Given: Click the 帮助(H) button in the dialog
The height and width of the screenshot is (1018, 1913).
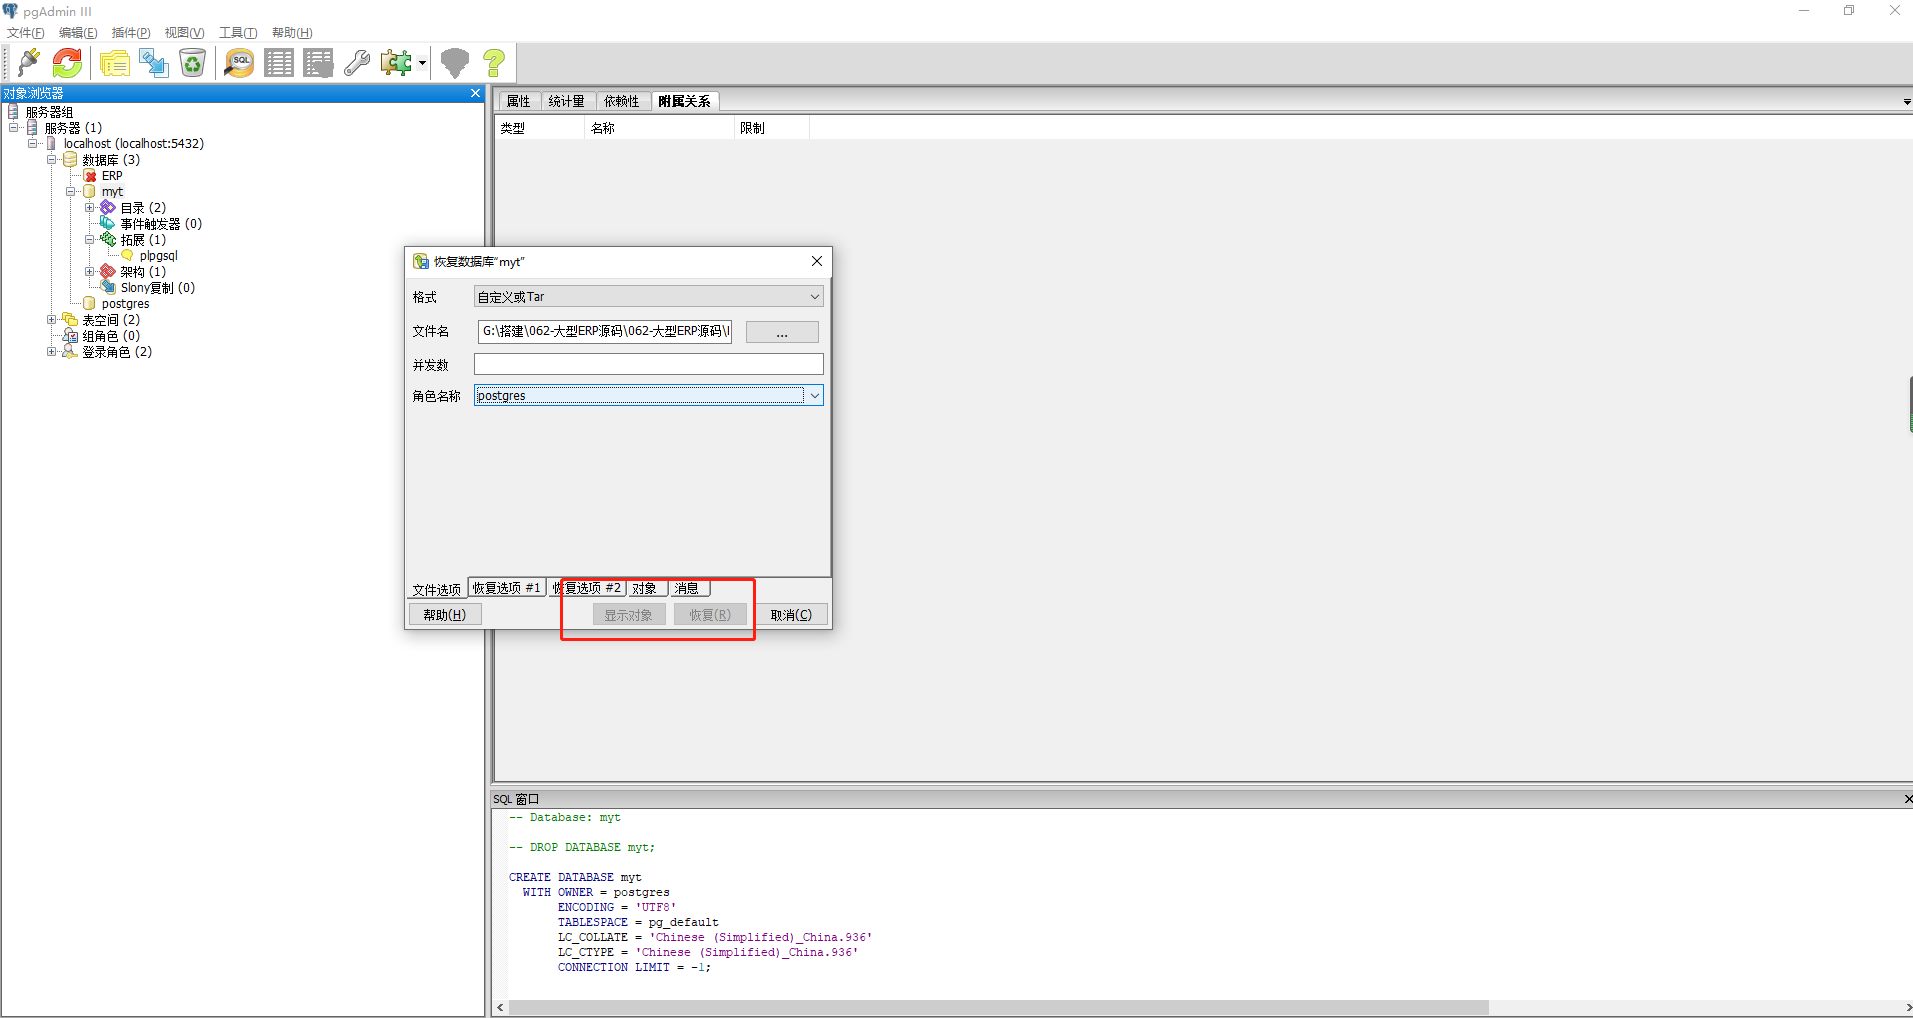Looking at the screenshot, I should (x=444, y=613).
